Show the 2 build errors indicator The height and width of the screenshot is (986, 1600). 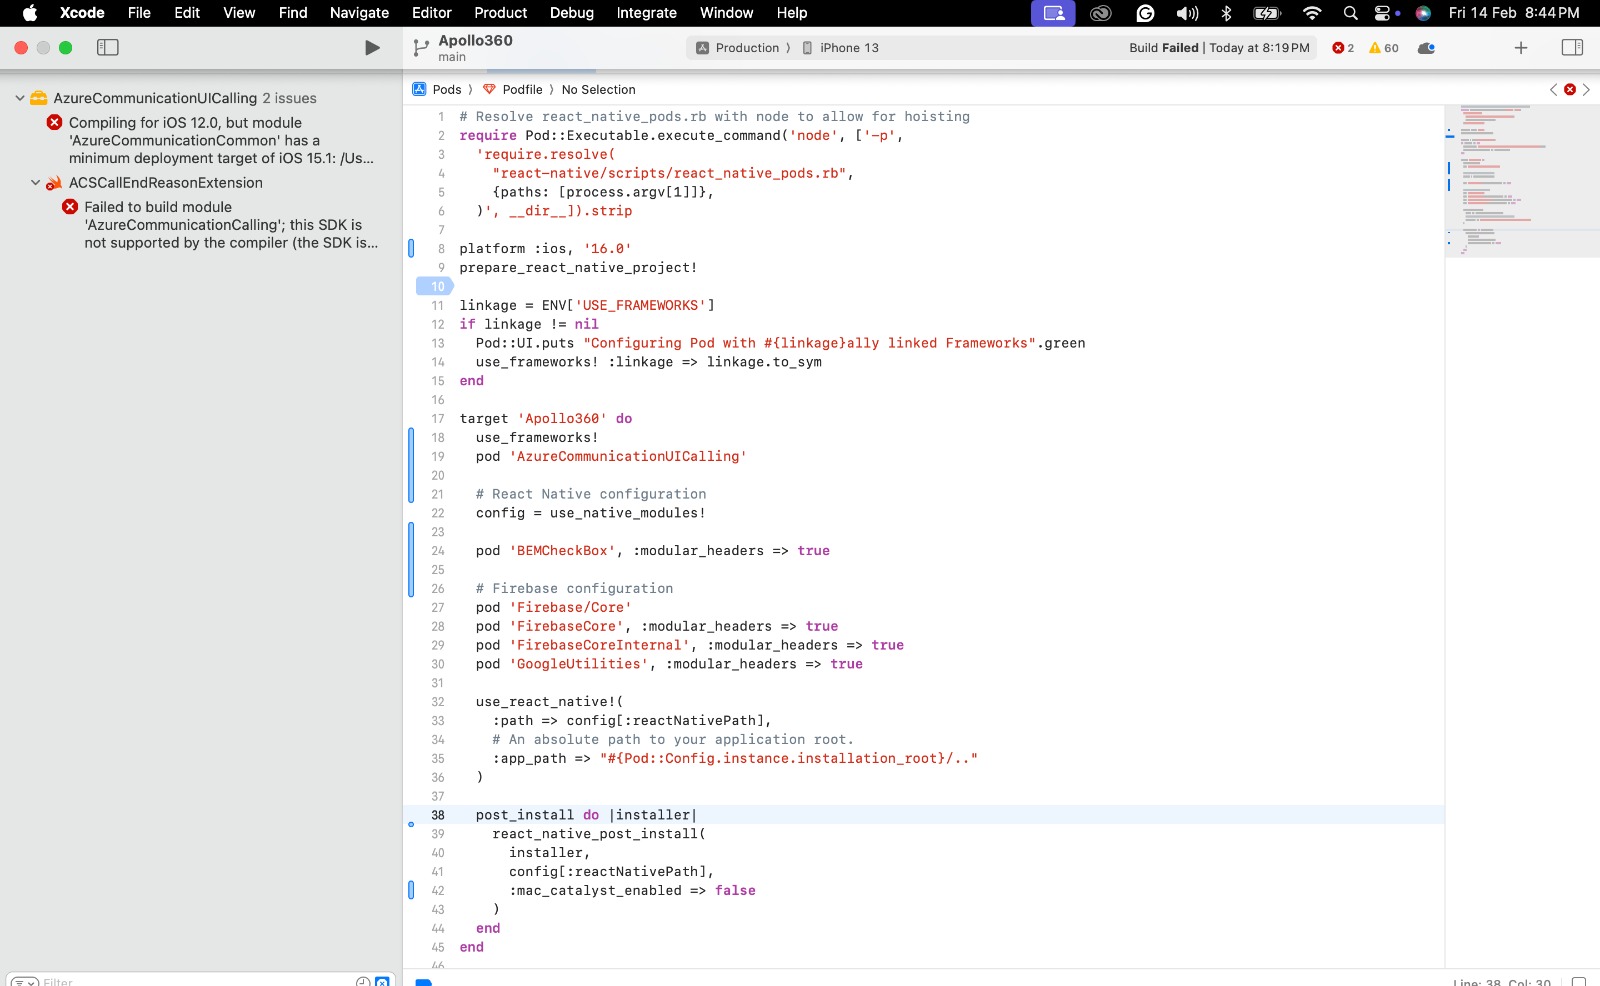pyautogui.click(x=1343, y=48)
